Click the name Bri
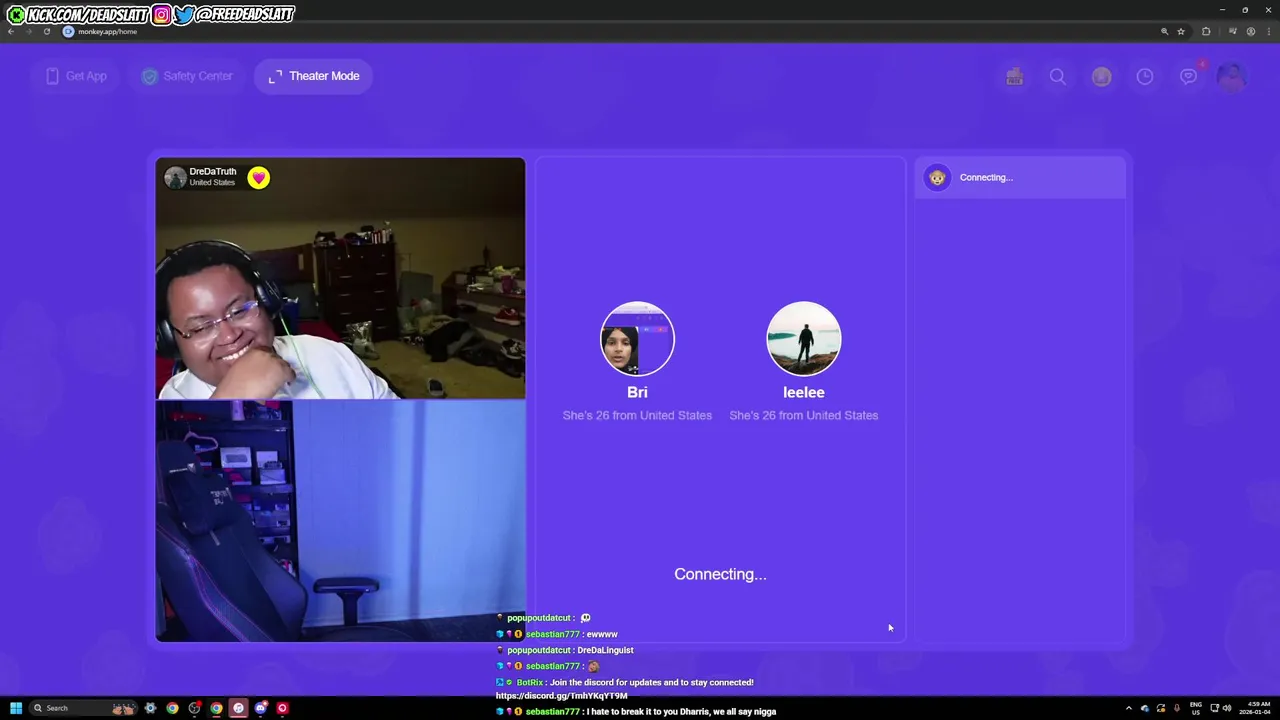The height and width of the screenshot is (720, 1280). pos(637,392)
